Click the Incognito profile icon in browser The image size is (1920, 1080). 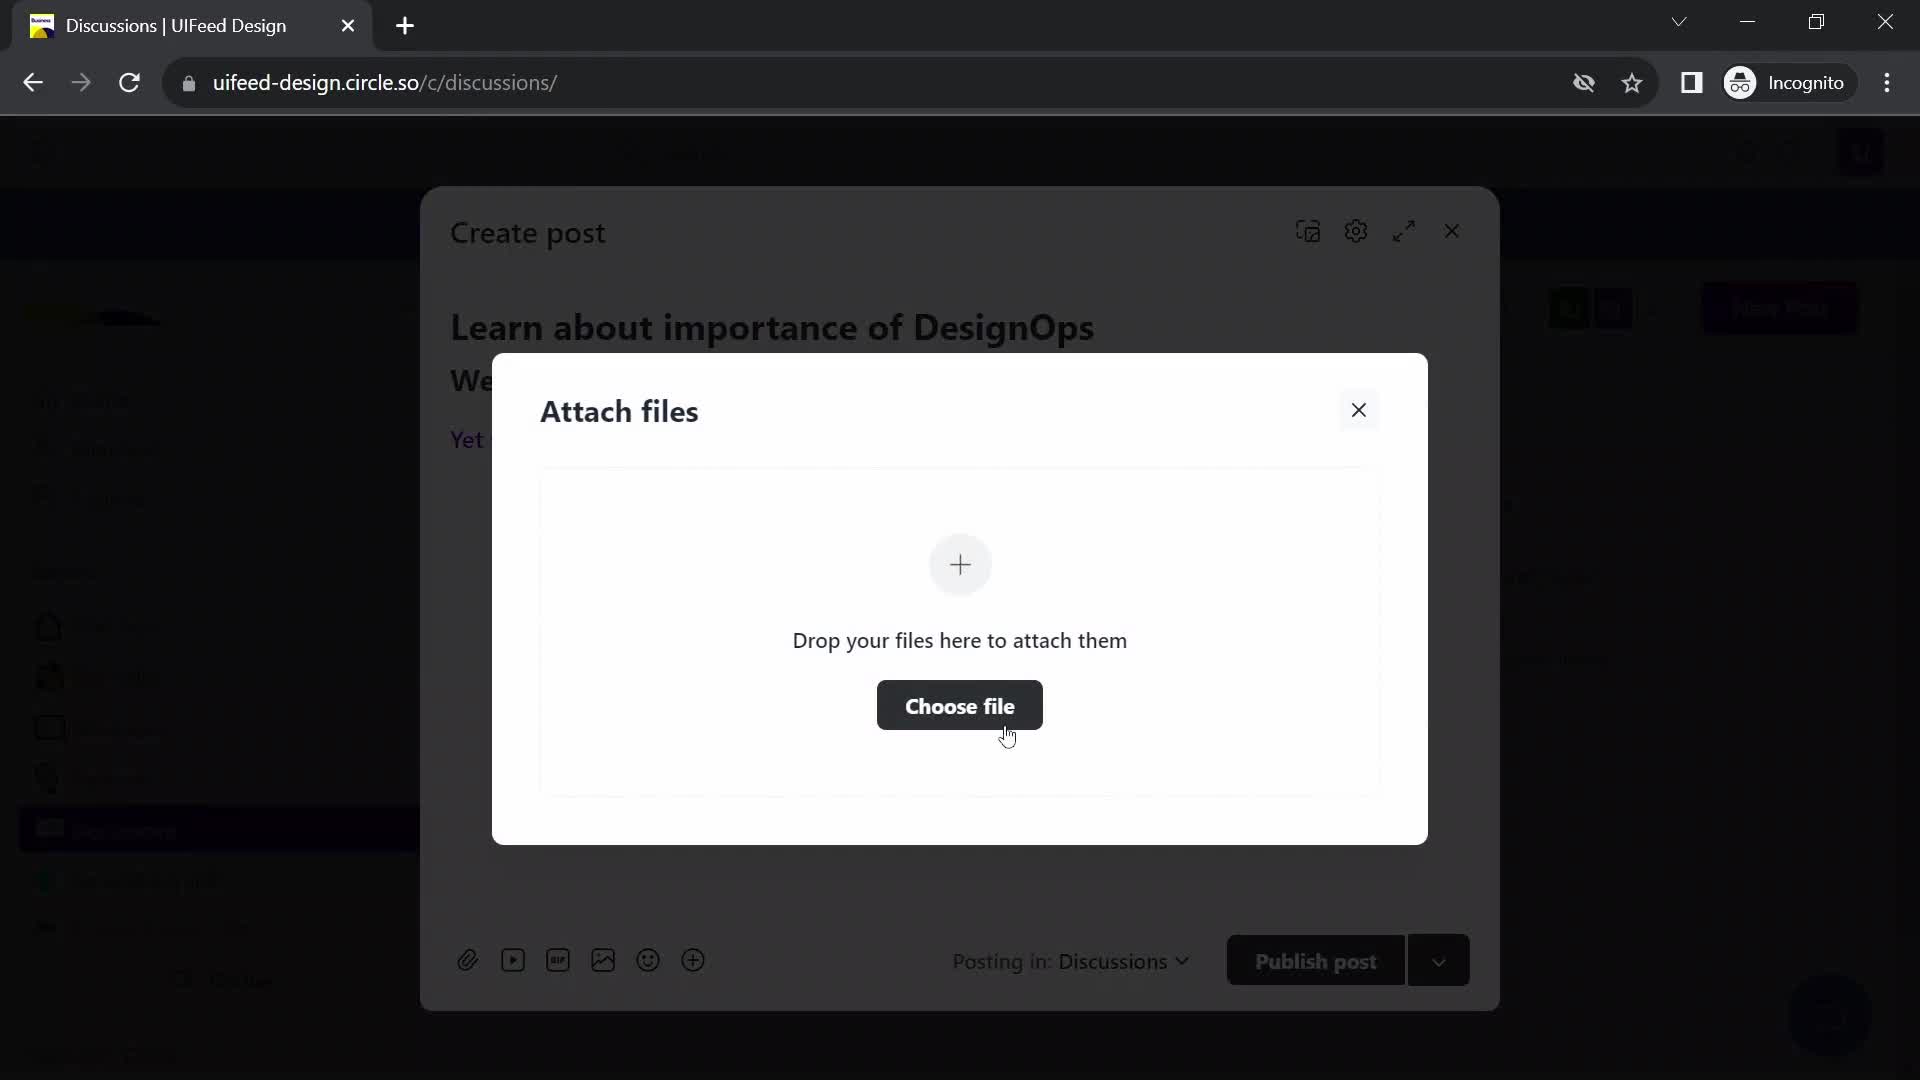coord(1745,82)
